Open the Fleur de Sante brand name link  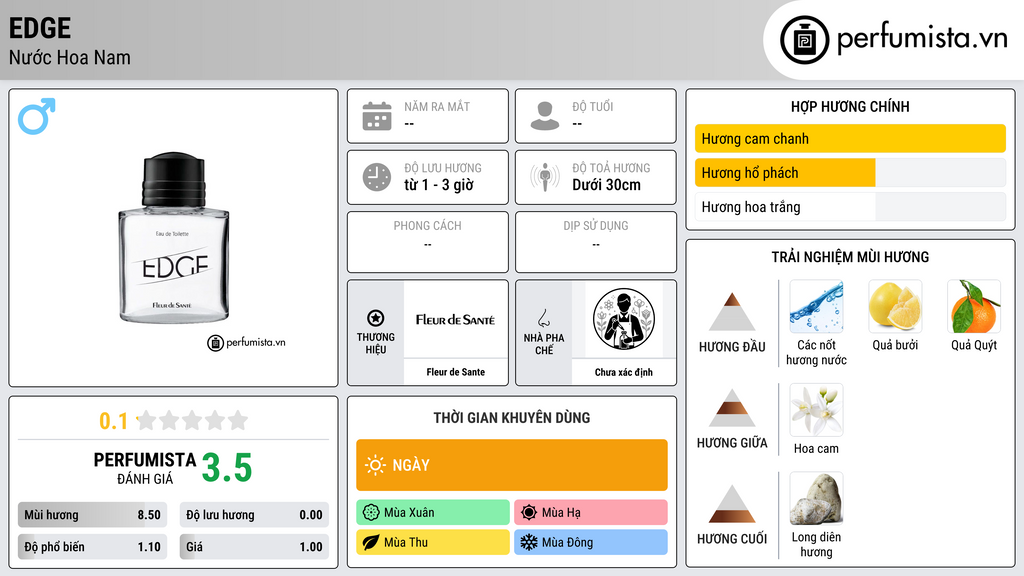[x=455, y=372]
